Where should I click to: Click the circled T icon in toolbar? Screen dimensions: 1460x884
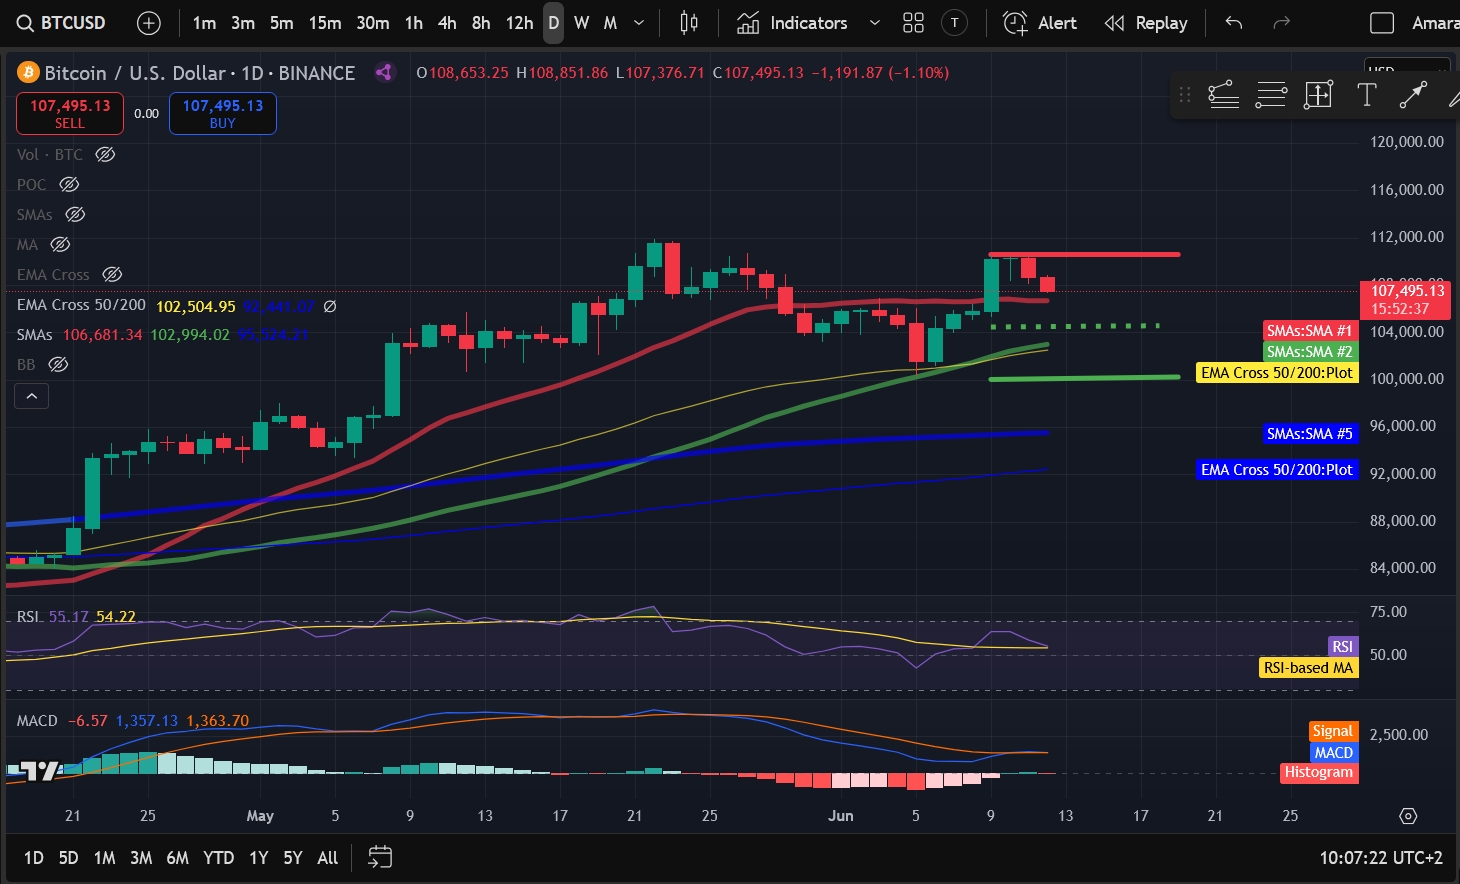pos(955,23)
